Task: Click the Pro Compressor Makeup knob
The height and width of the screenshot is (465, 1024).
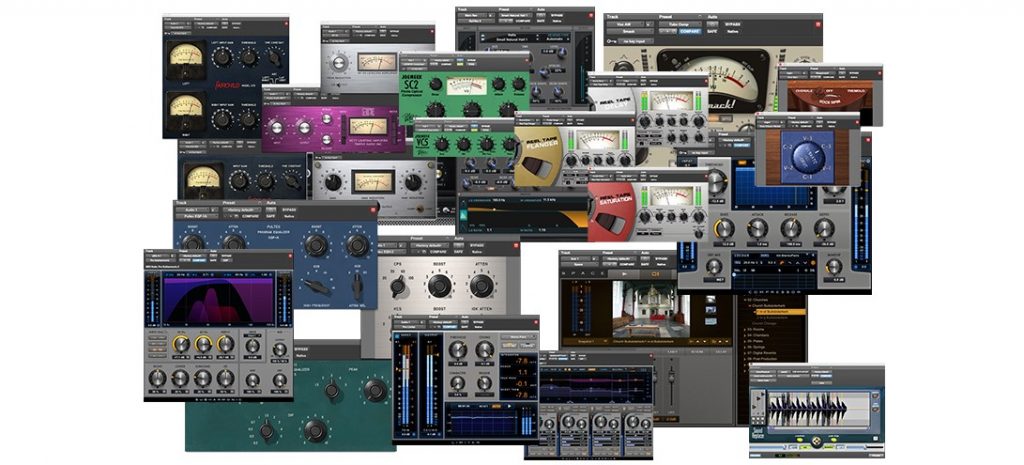Action: click(x=833, y=266)
